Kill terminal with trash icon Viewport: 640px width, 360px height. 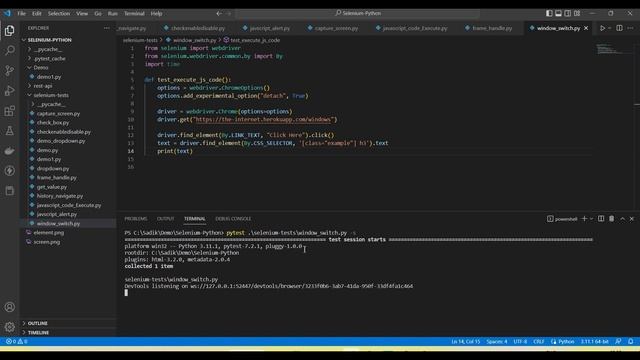611,219
